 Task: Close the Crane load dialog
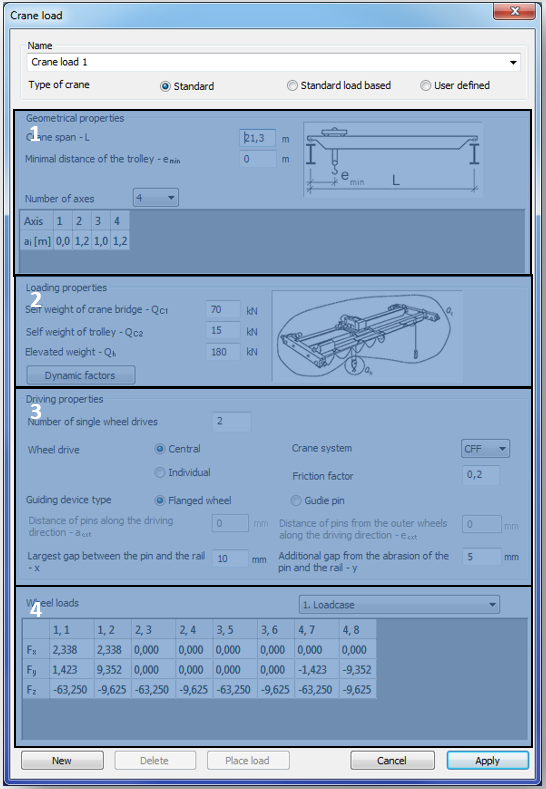[514, 11]
